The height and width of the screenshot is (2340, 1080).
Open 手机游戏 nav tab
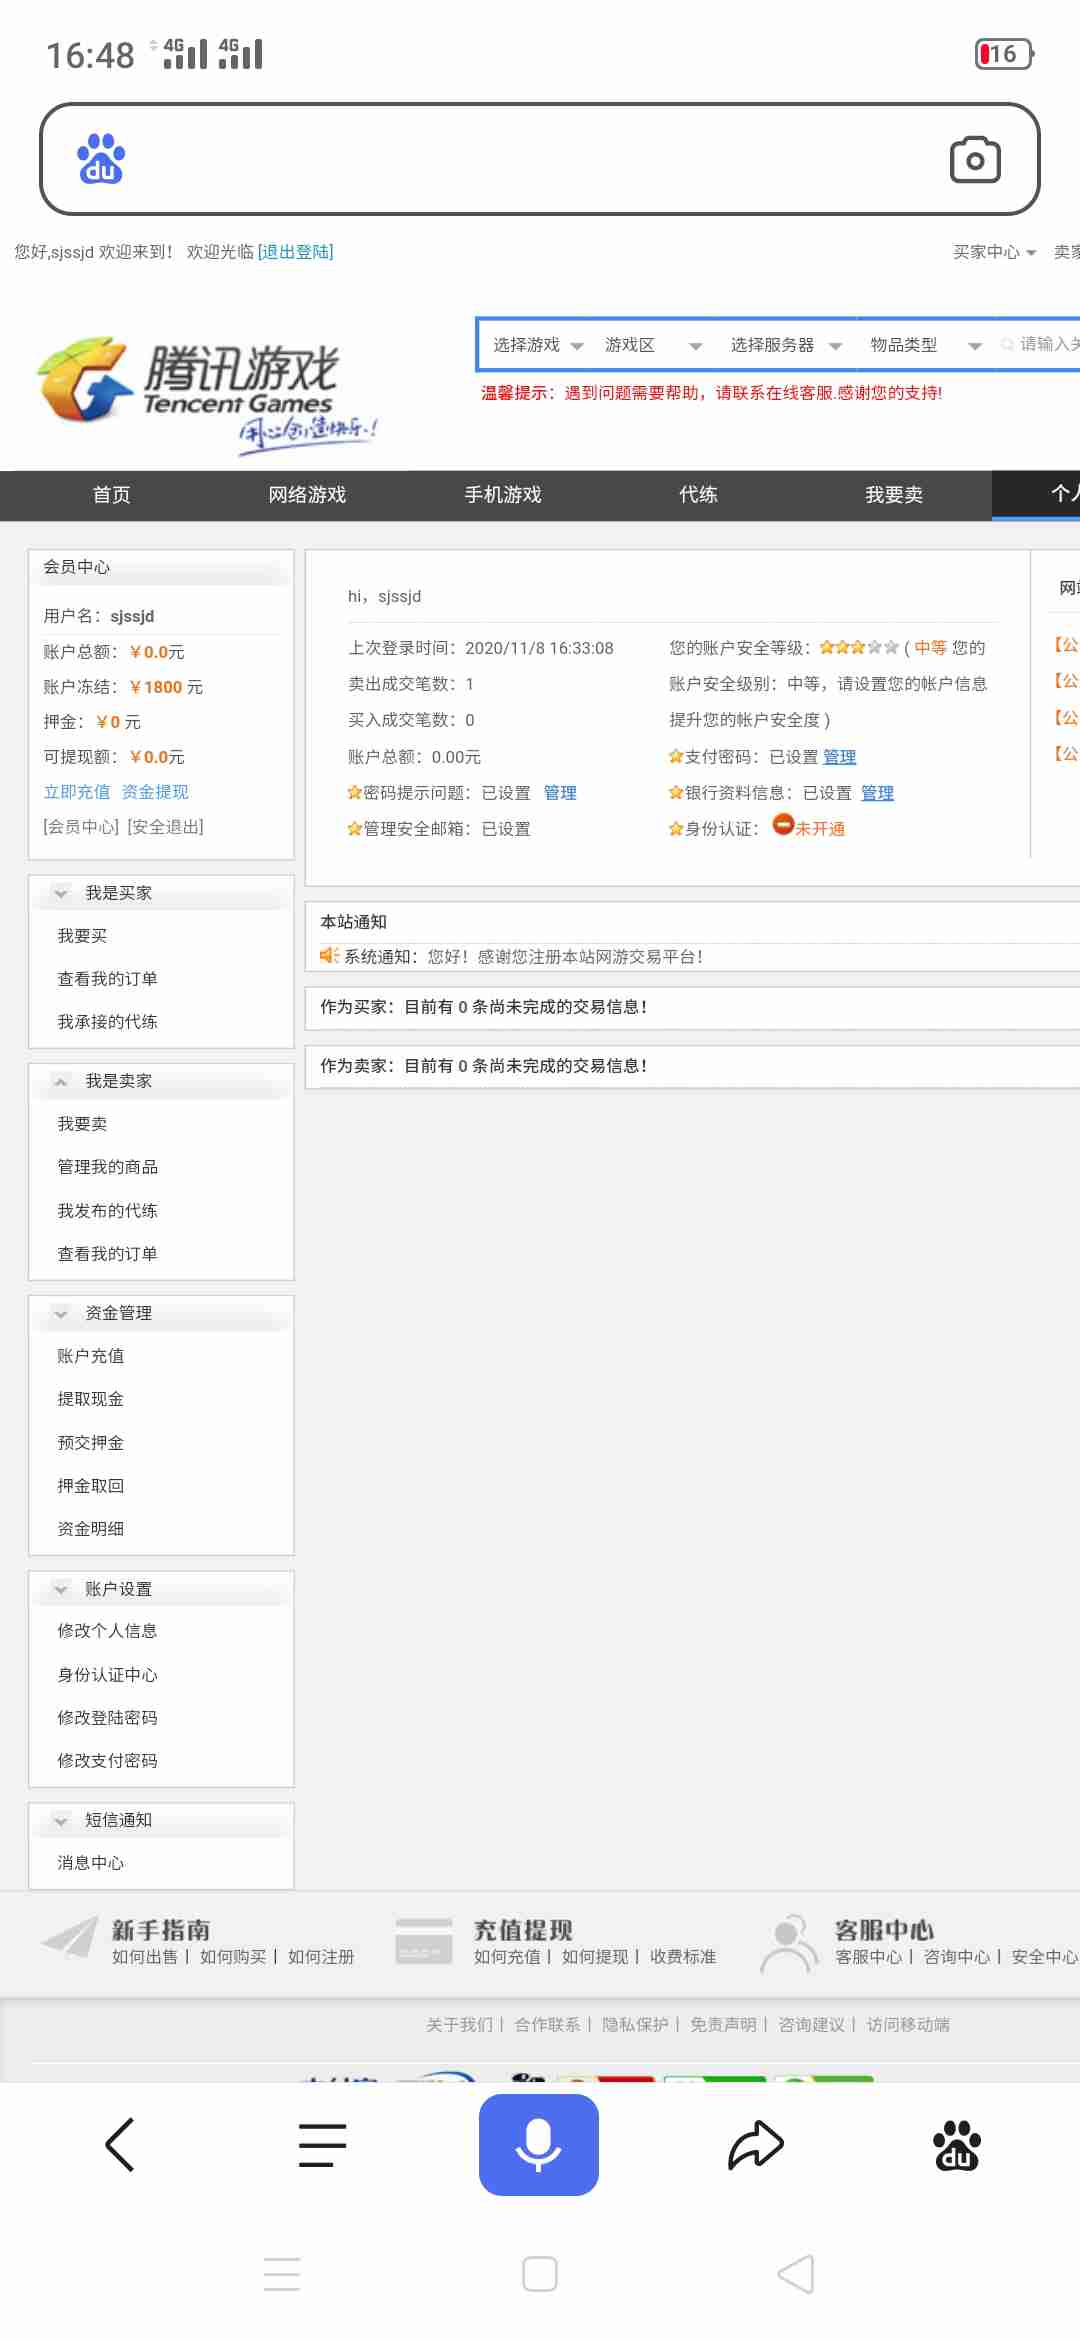pos(503,495)
